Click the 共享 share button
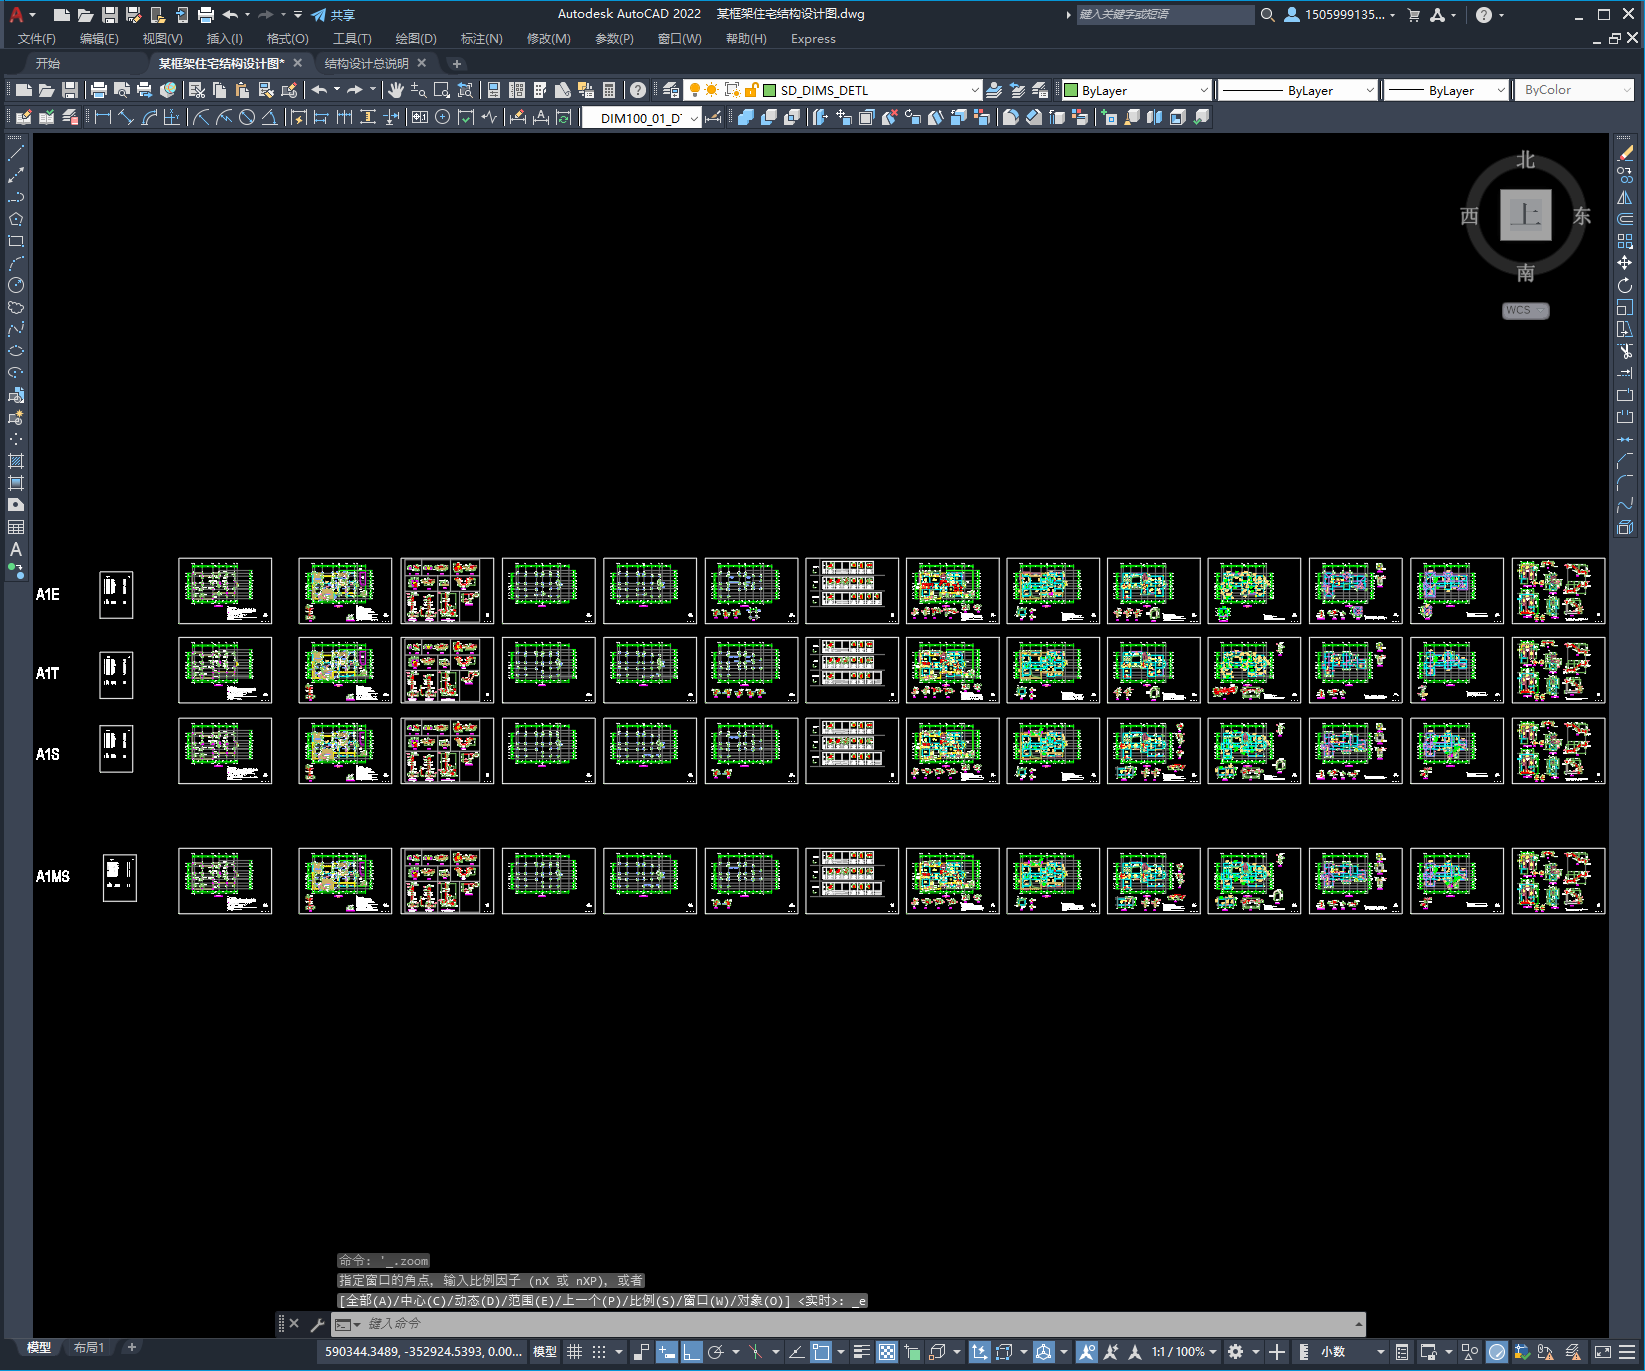The height and width of the screenshot is (1371, 1645). (333, 15)
